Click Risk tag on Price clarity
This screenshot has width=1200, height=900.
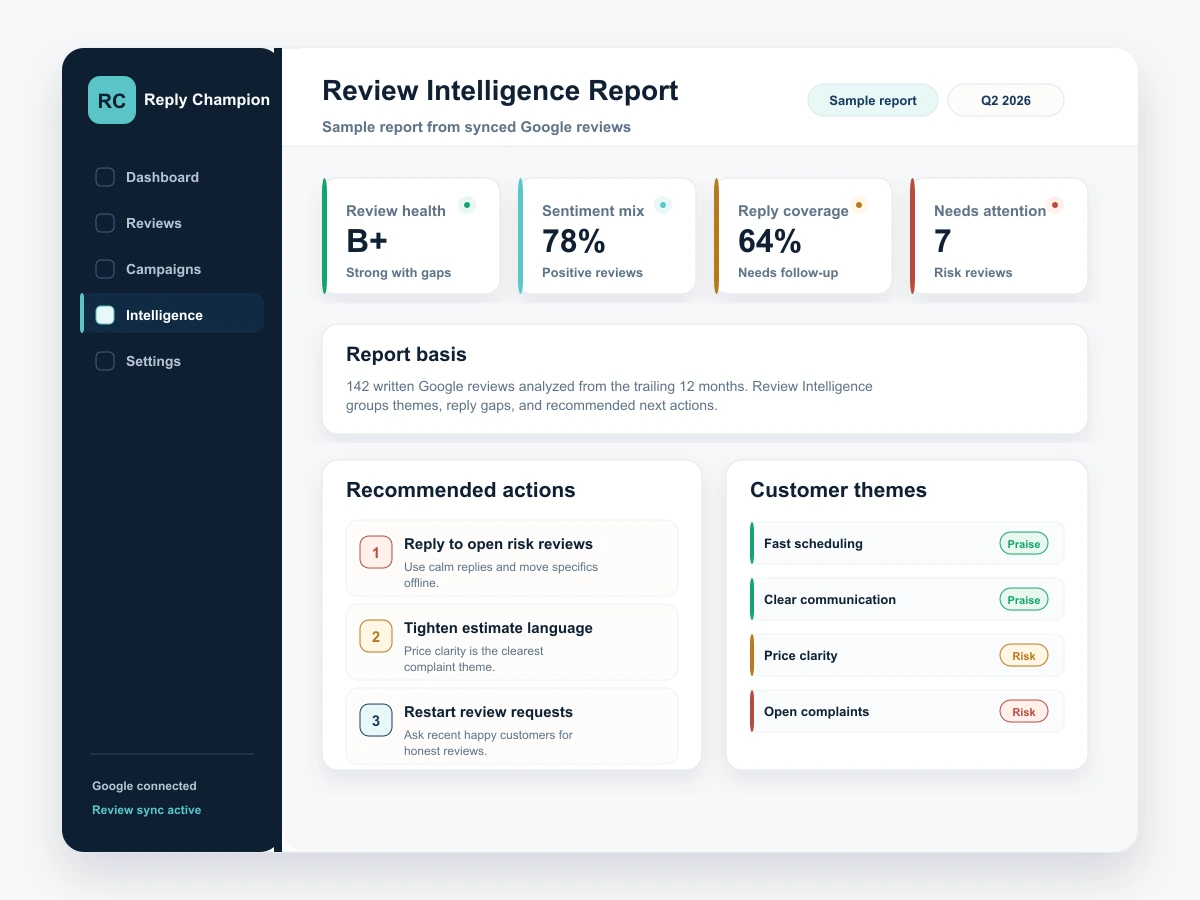pyautogui.click(x=1024, y=656)
